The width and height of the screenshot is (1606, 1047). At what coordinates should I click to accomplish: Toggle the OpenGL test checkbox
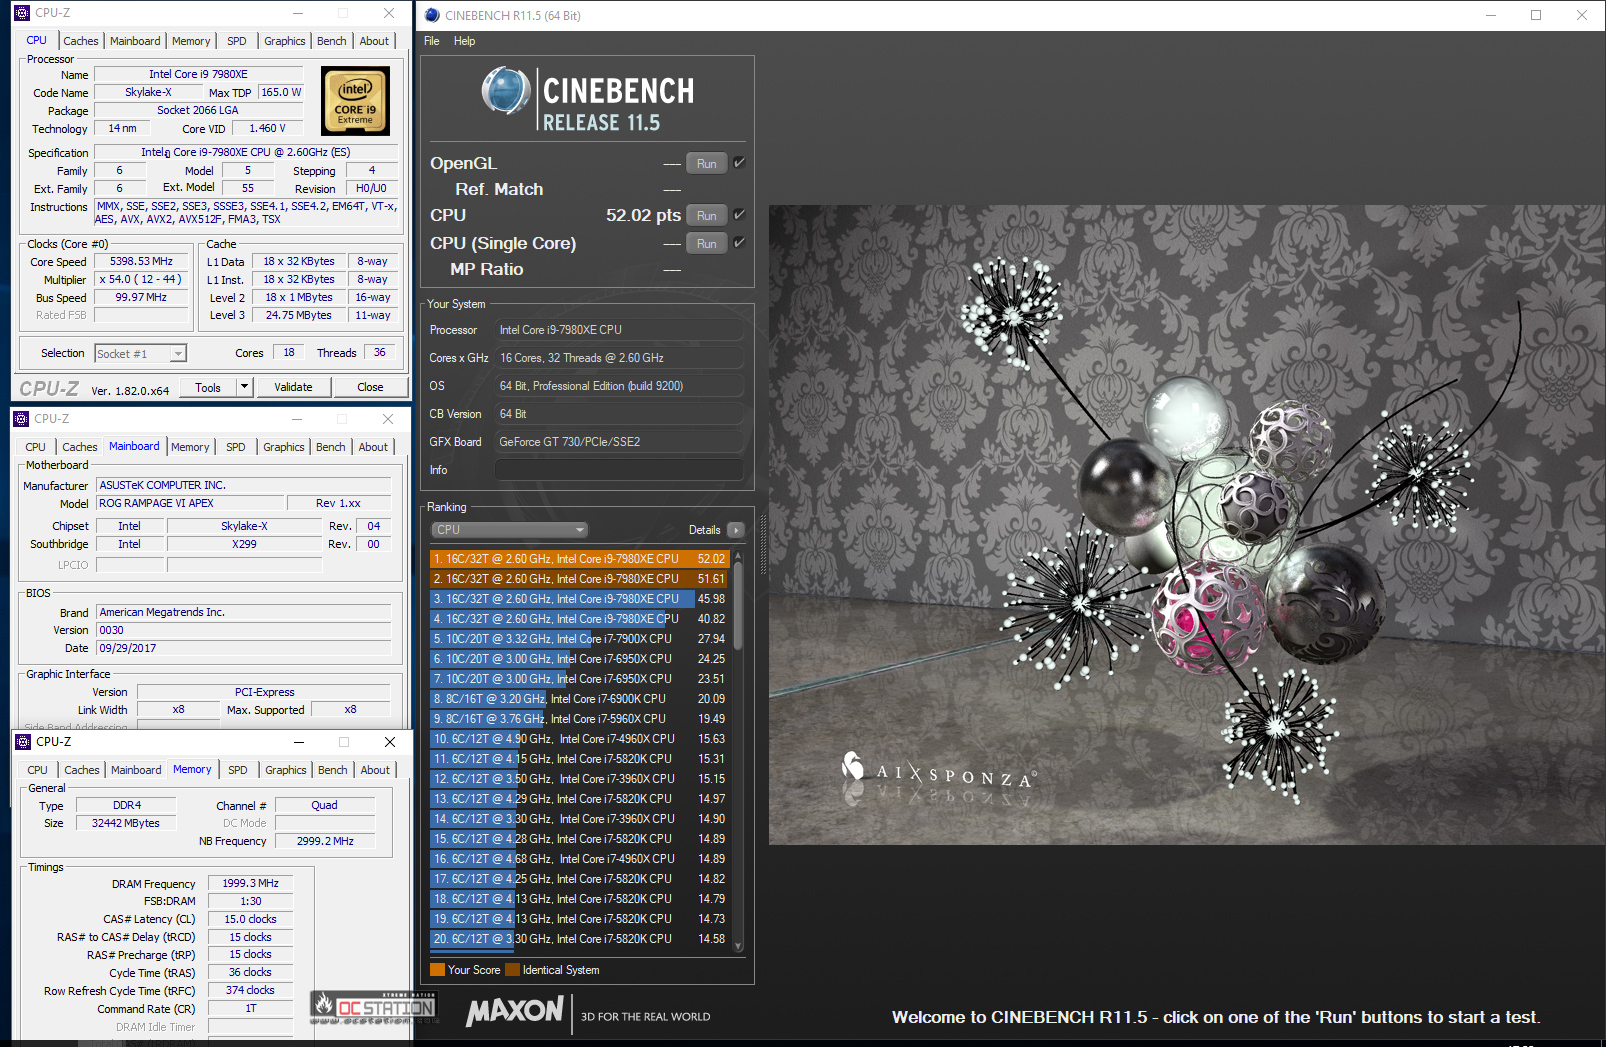739,162
